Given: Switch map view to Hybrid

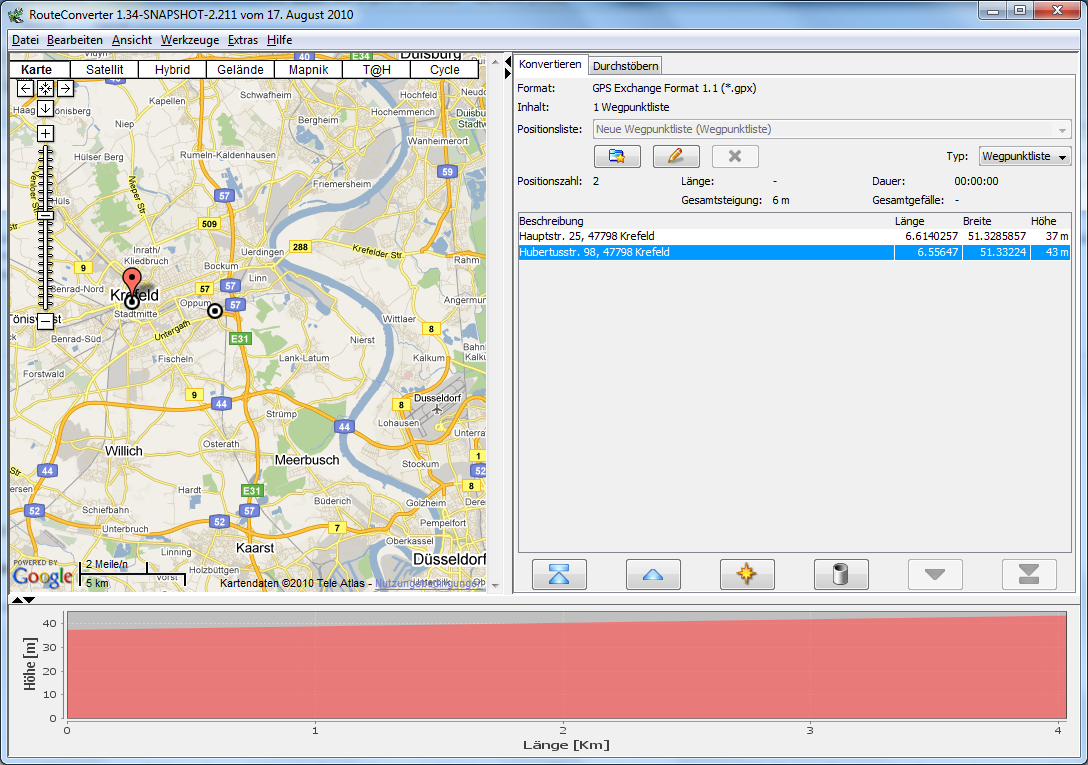Looking at the screenshot, I should pos(172,70).
